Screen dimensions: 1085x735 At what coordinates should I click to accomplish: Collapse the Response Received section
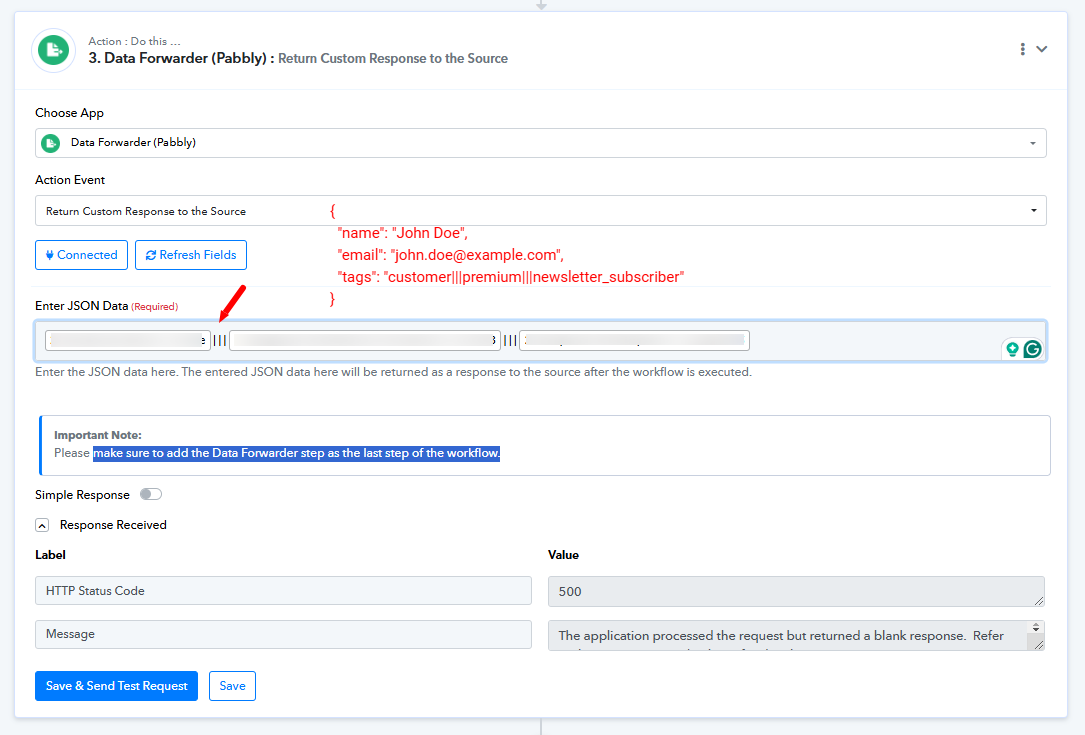42,525
